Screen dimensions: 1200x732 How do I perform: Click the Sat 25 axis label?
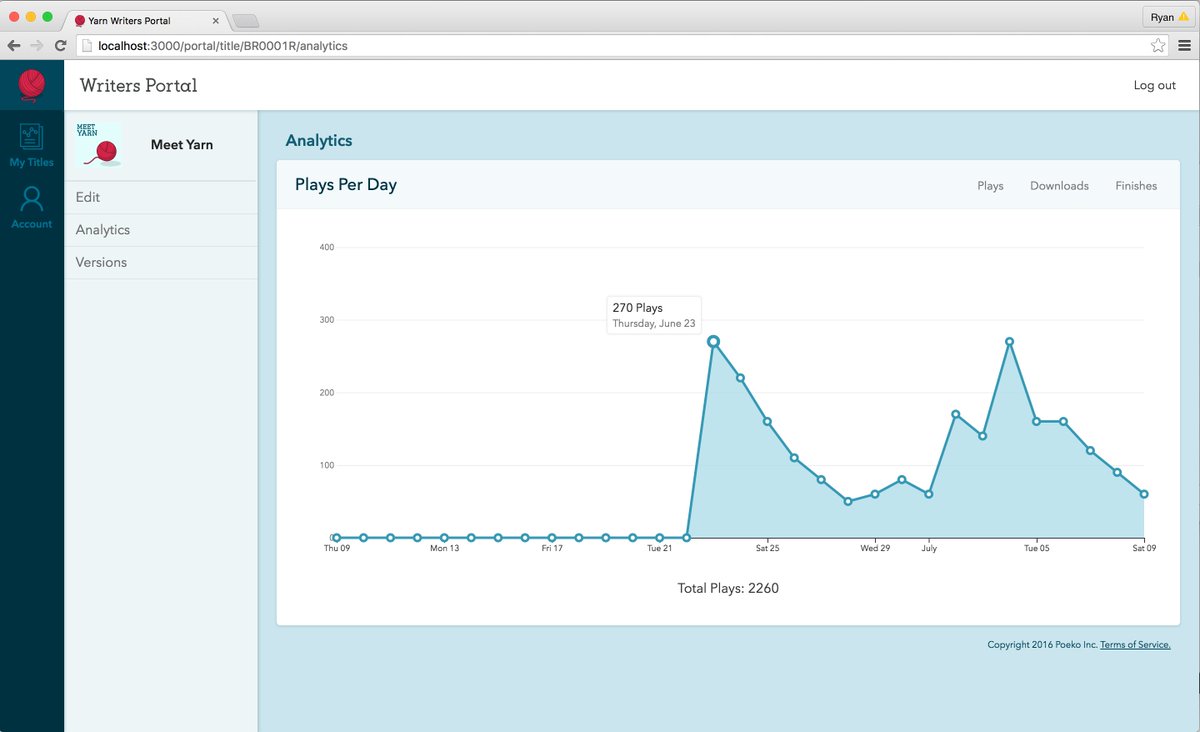click(767, 548)
